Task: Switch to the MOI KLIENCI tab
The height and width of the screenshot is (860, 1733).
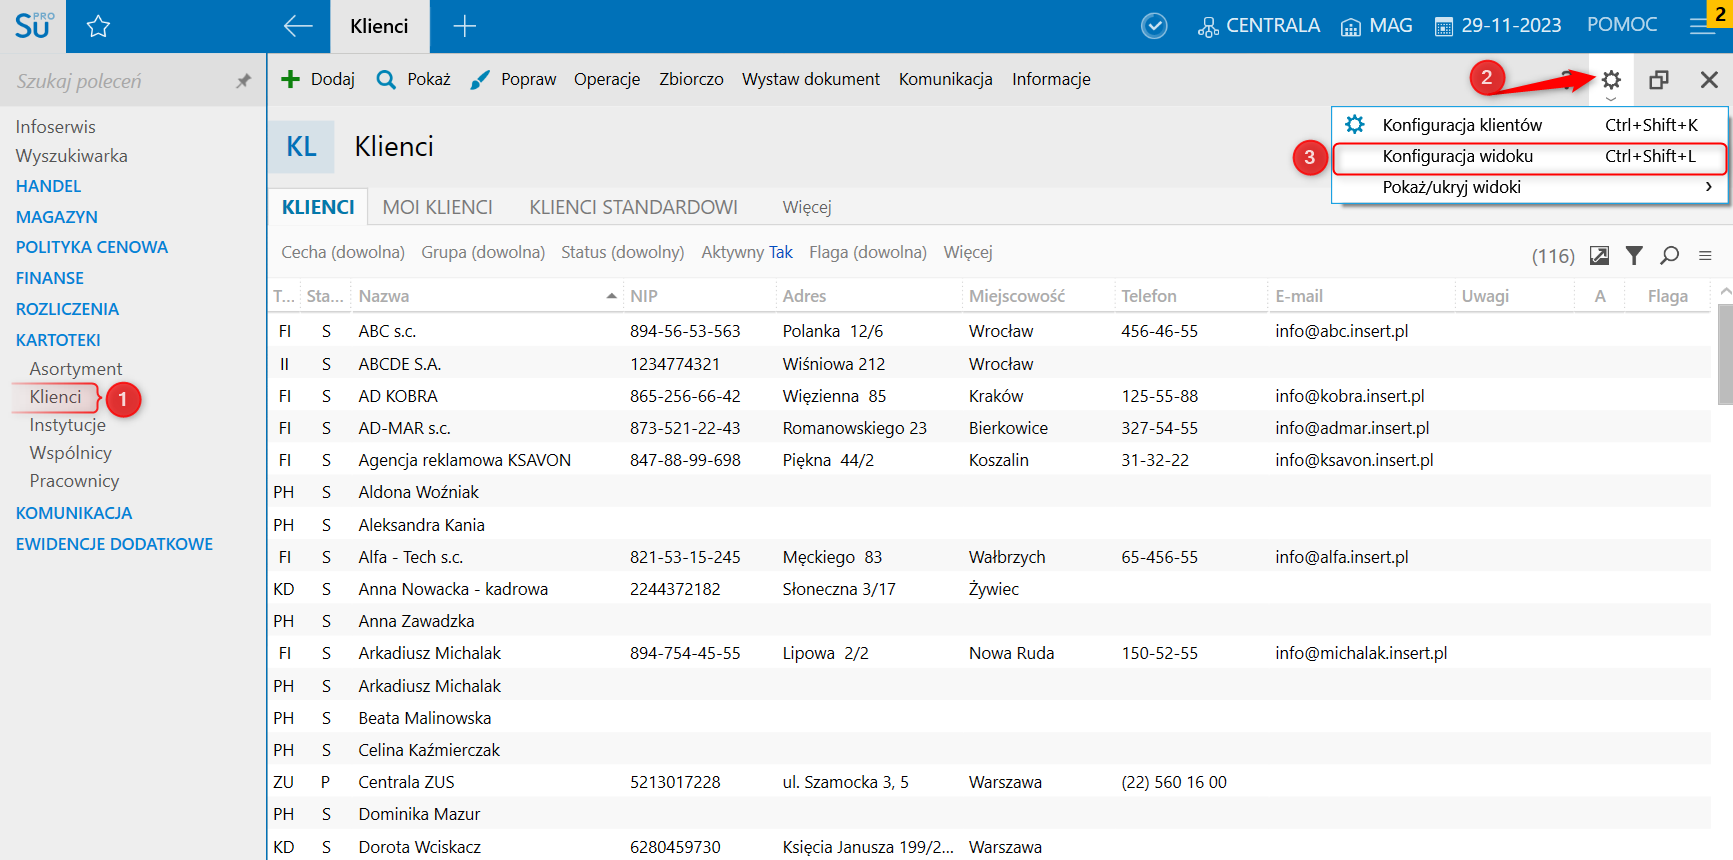Action: (437, 207)
